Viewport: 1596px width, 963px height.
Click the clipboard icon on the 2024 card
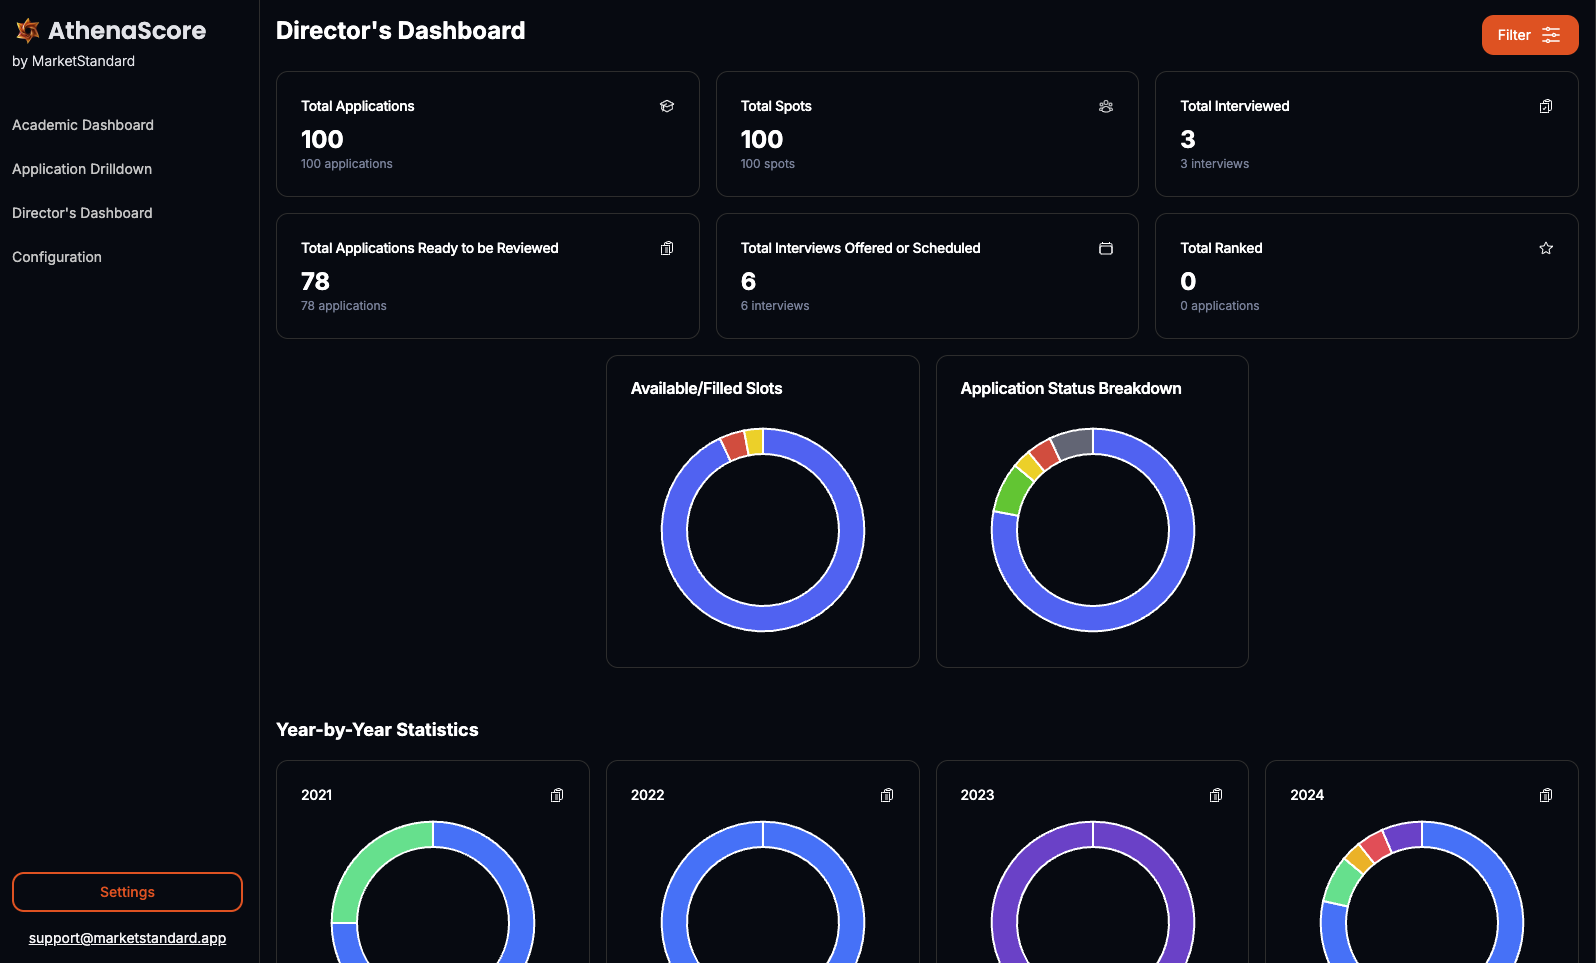pos(1546,795)
